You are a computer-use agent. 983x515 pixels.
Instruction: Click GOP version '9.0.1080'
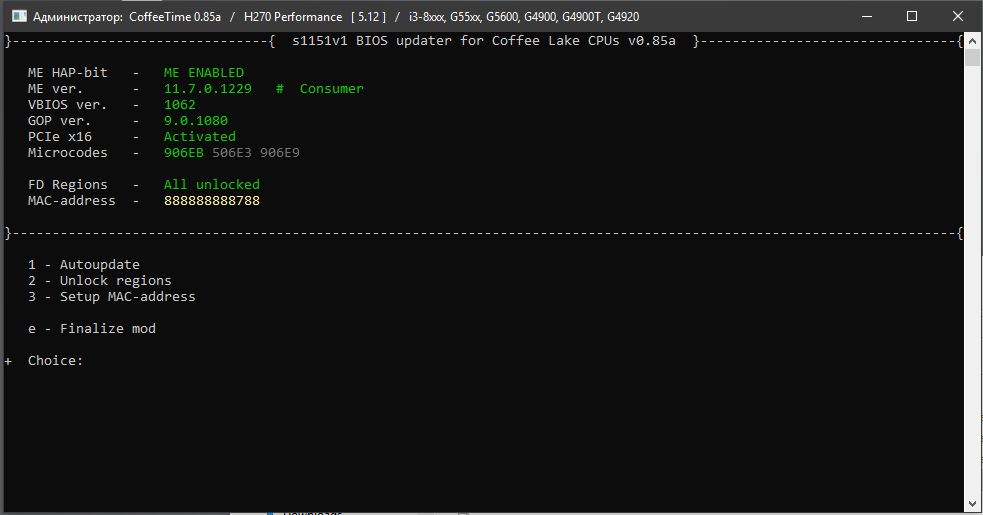196,120
